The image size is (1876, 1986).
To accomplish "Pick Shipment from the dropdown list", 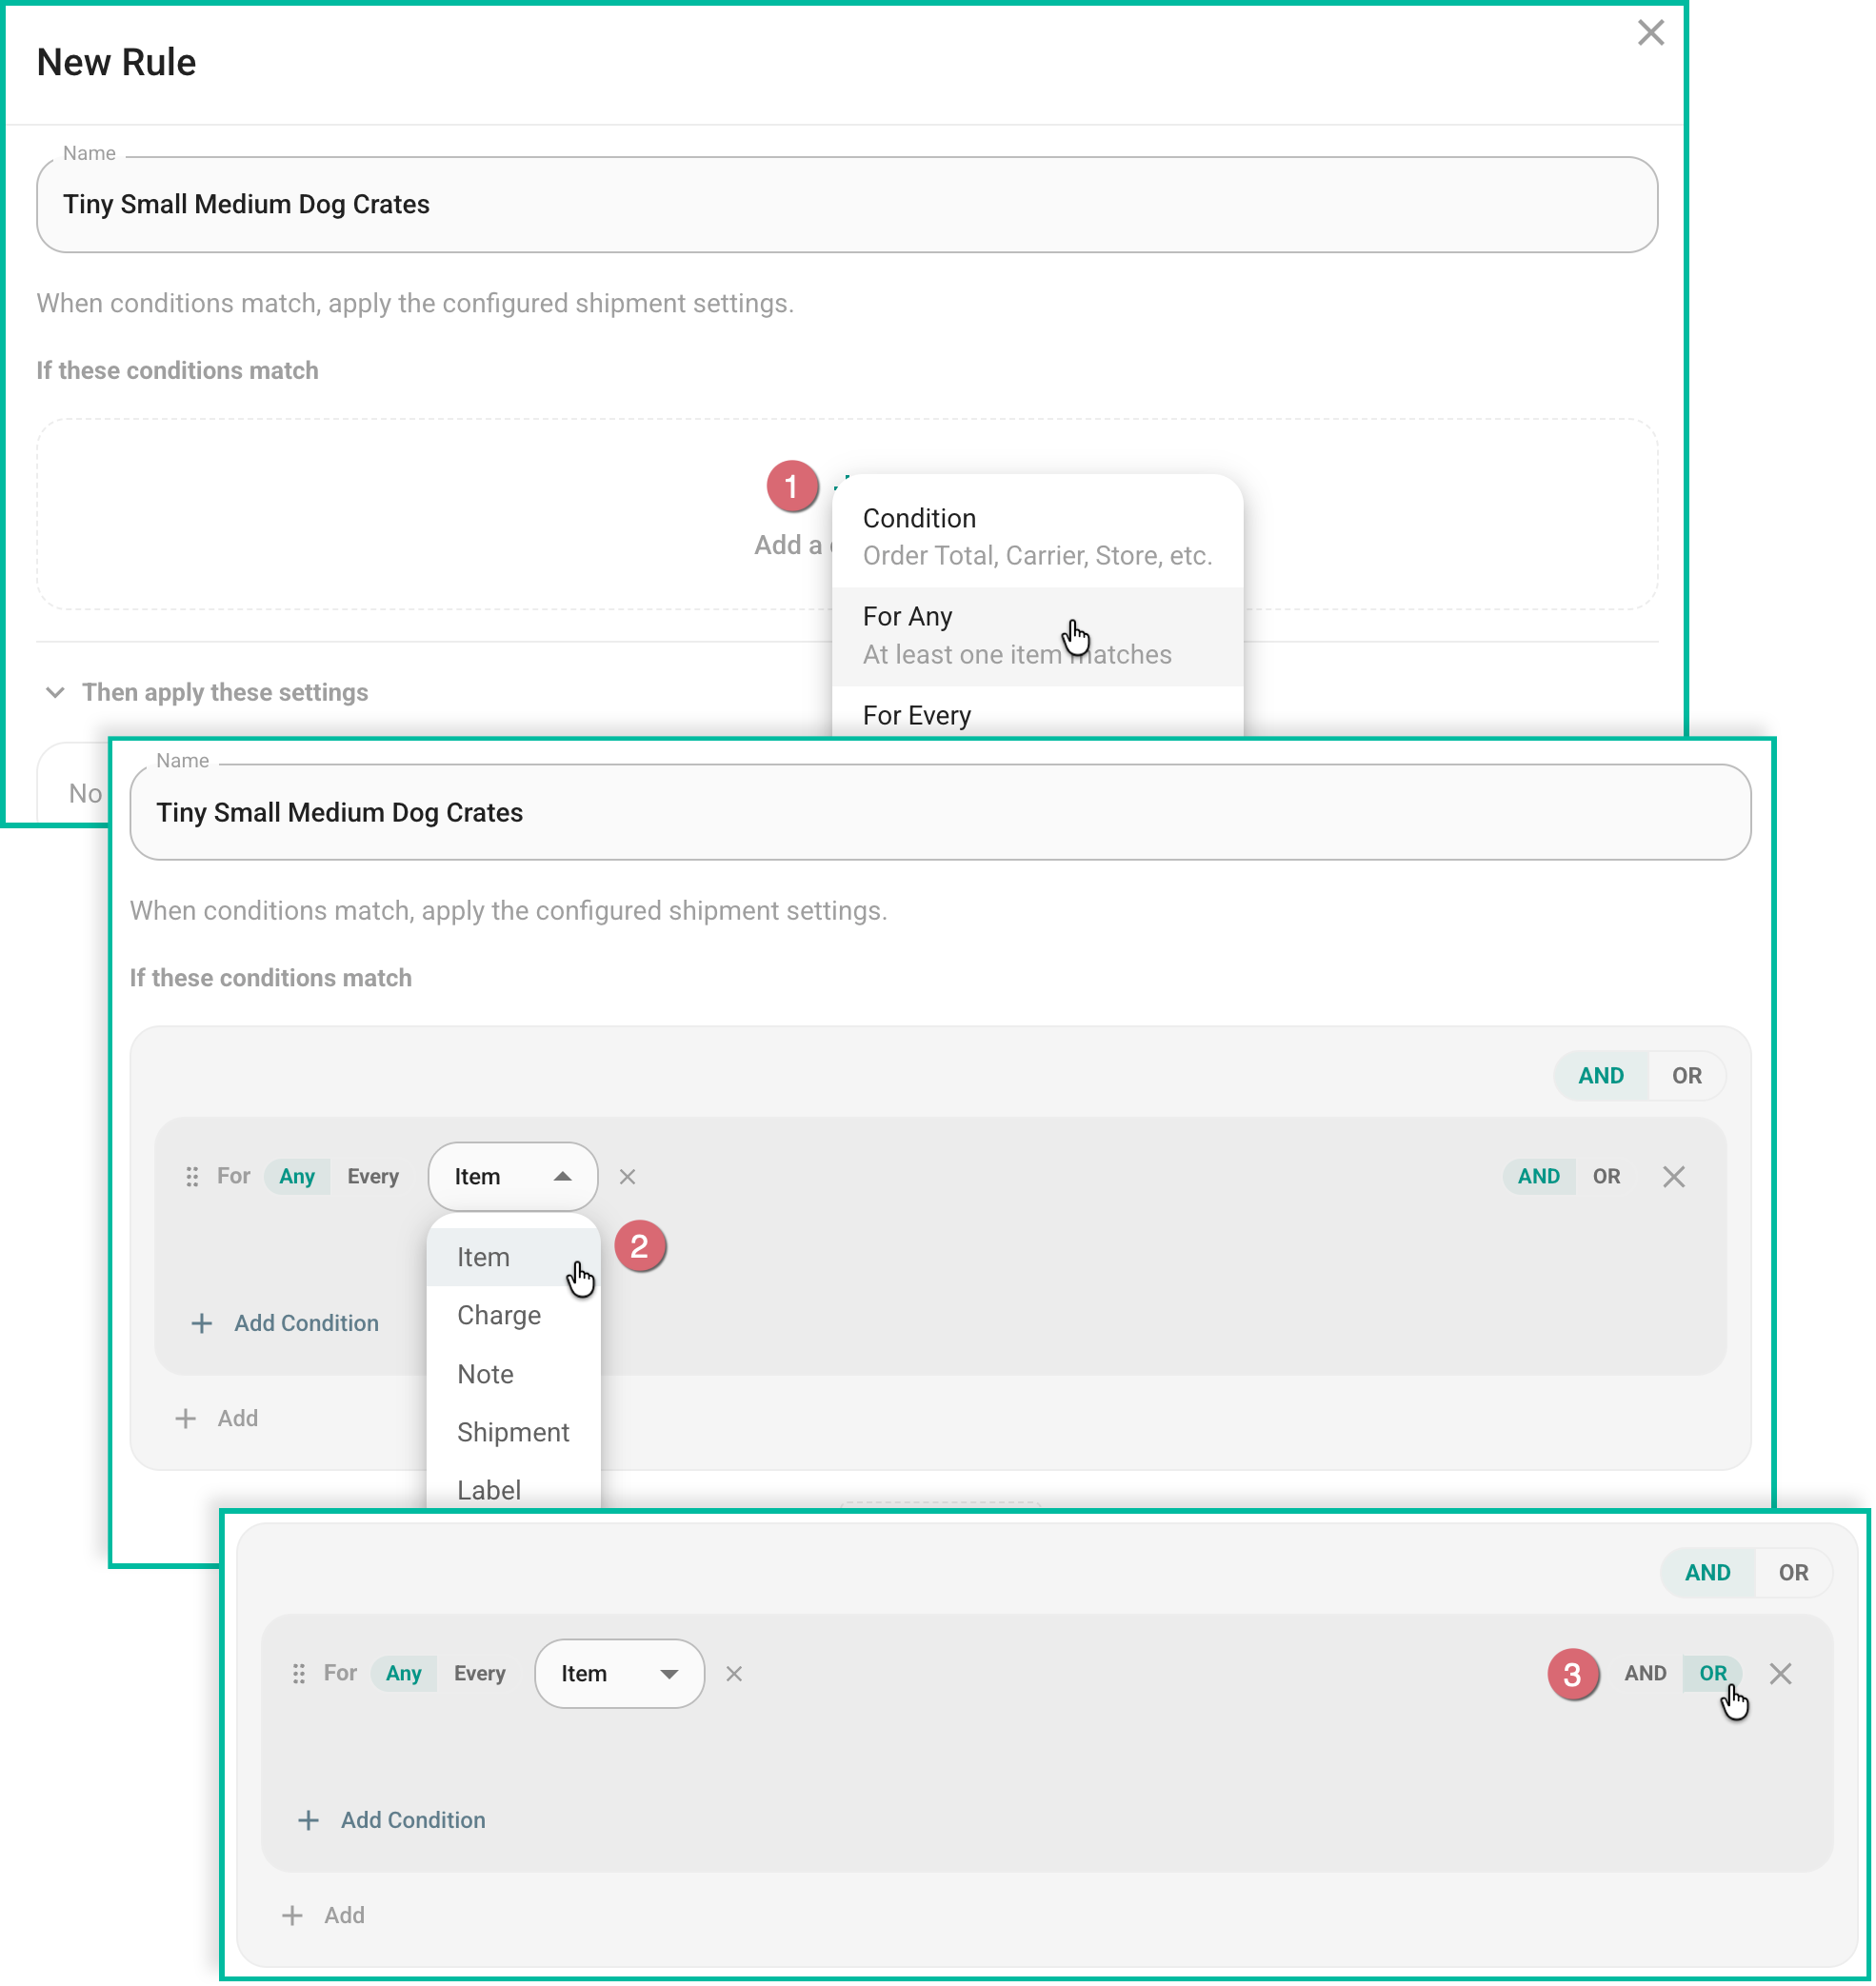I will tap(514, 1434).
